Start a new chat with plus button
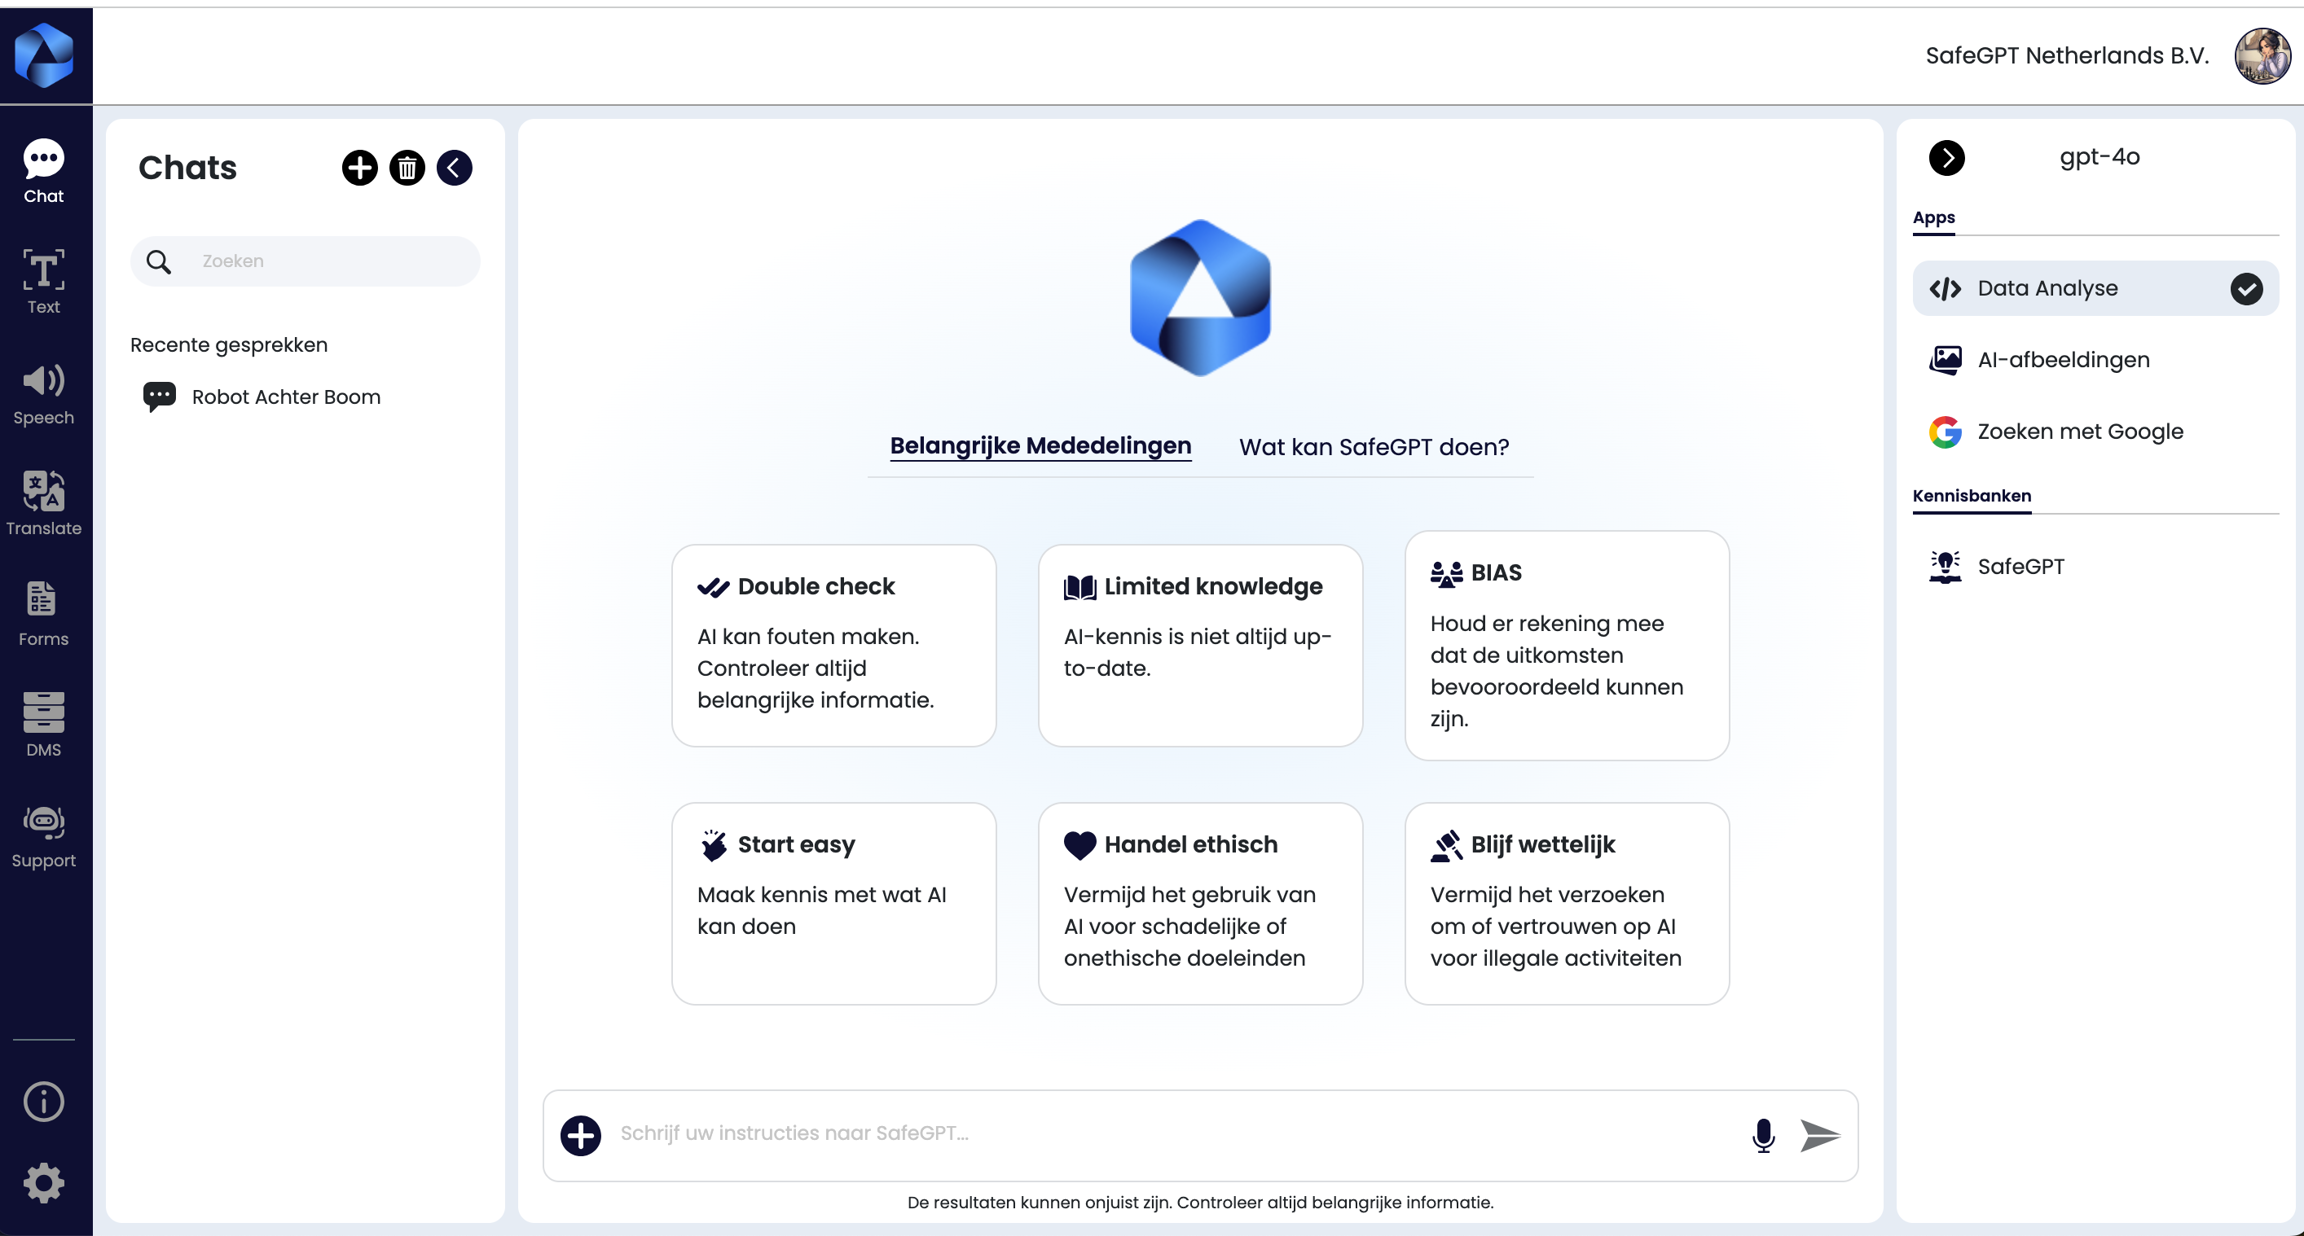The width and height of the screenshot is (2304, 1236). [x=360, y=168]
